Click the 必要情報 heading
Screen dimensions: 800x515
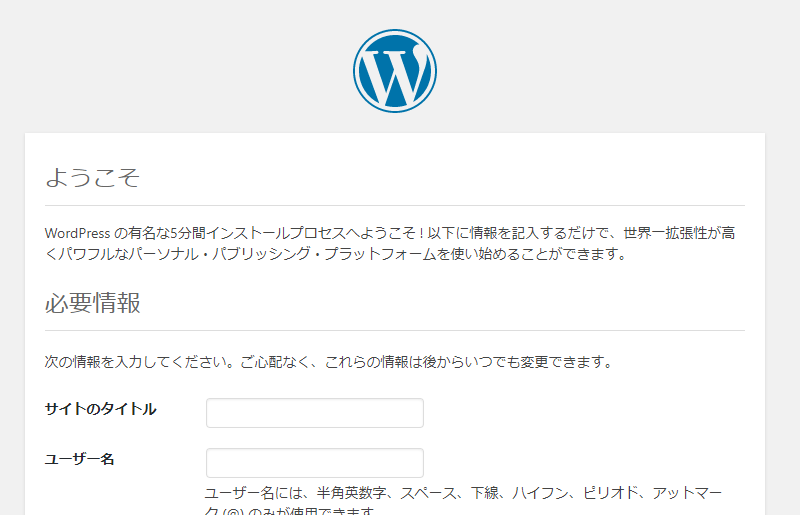[92, 303]
